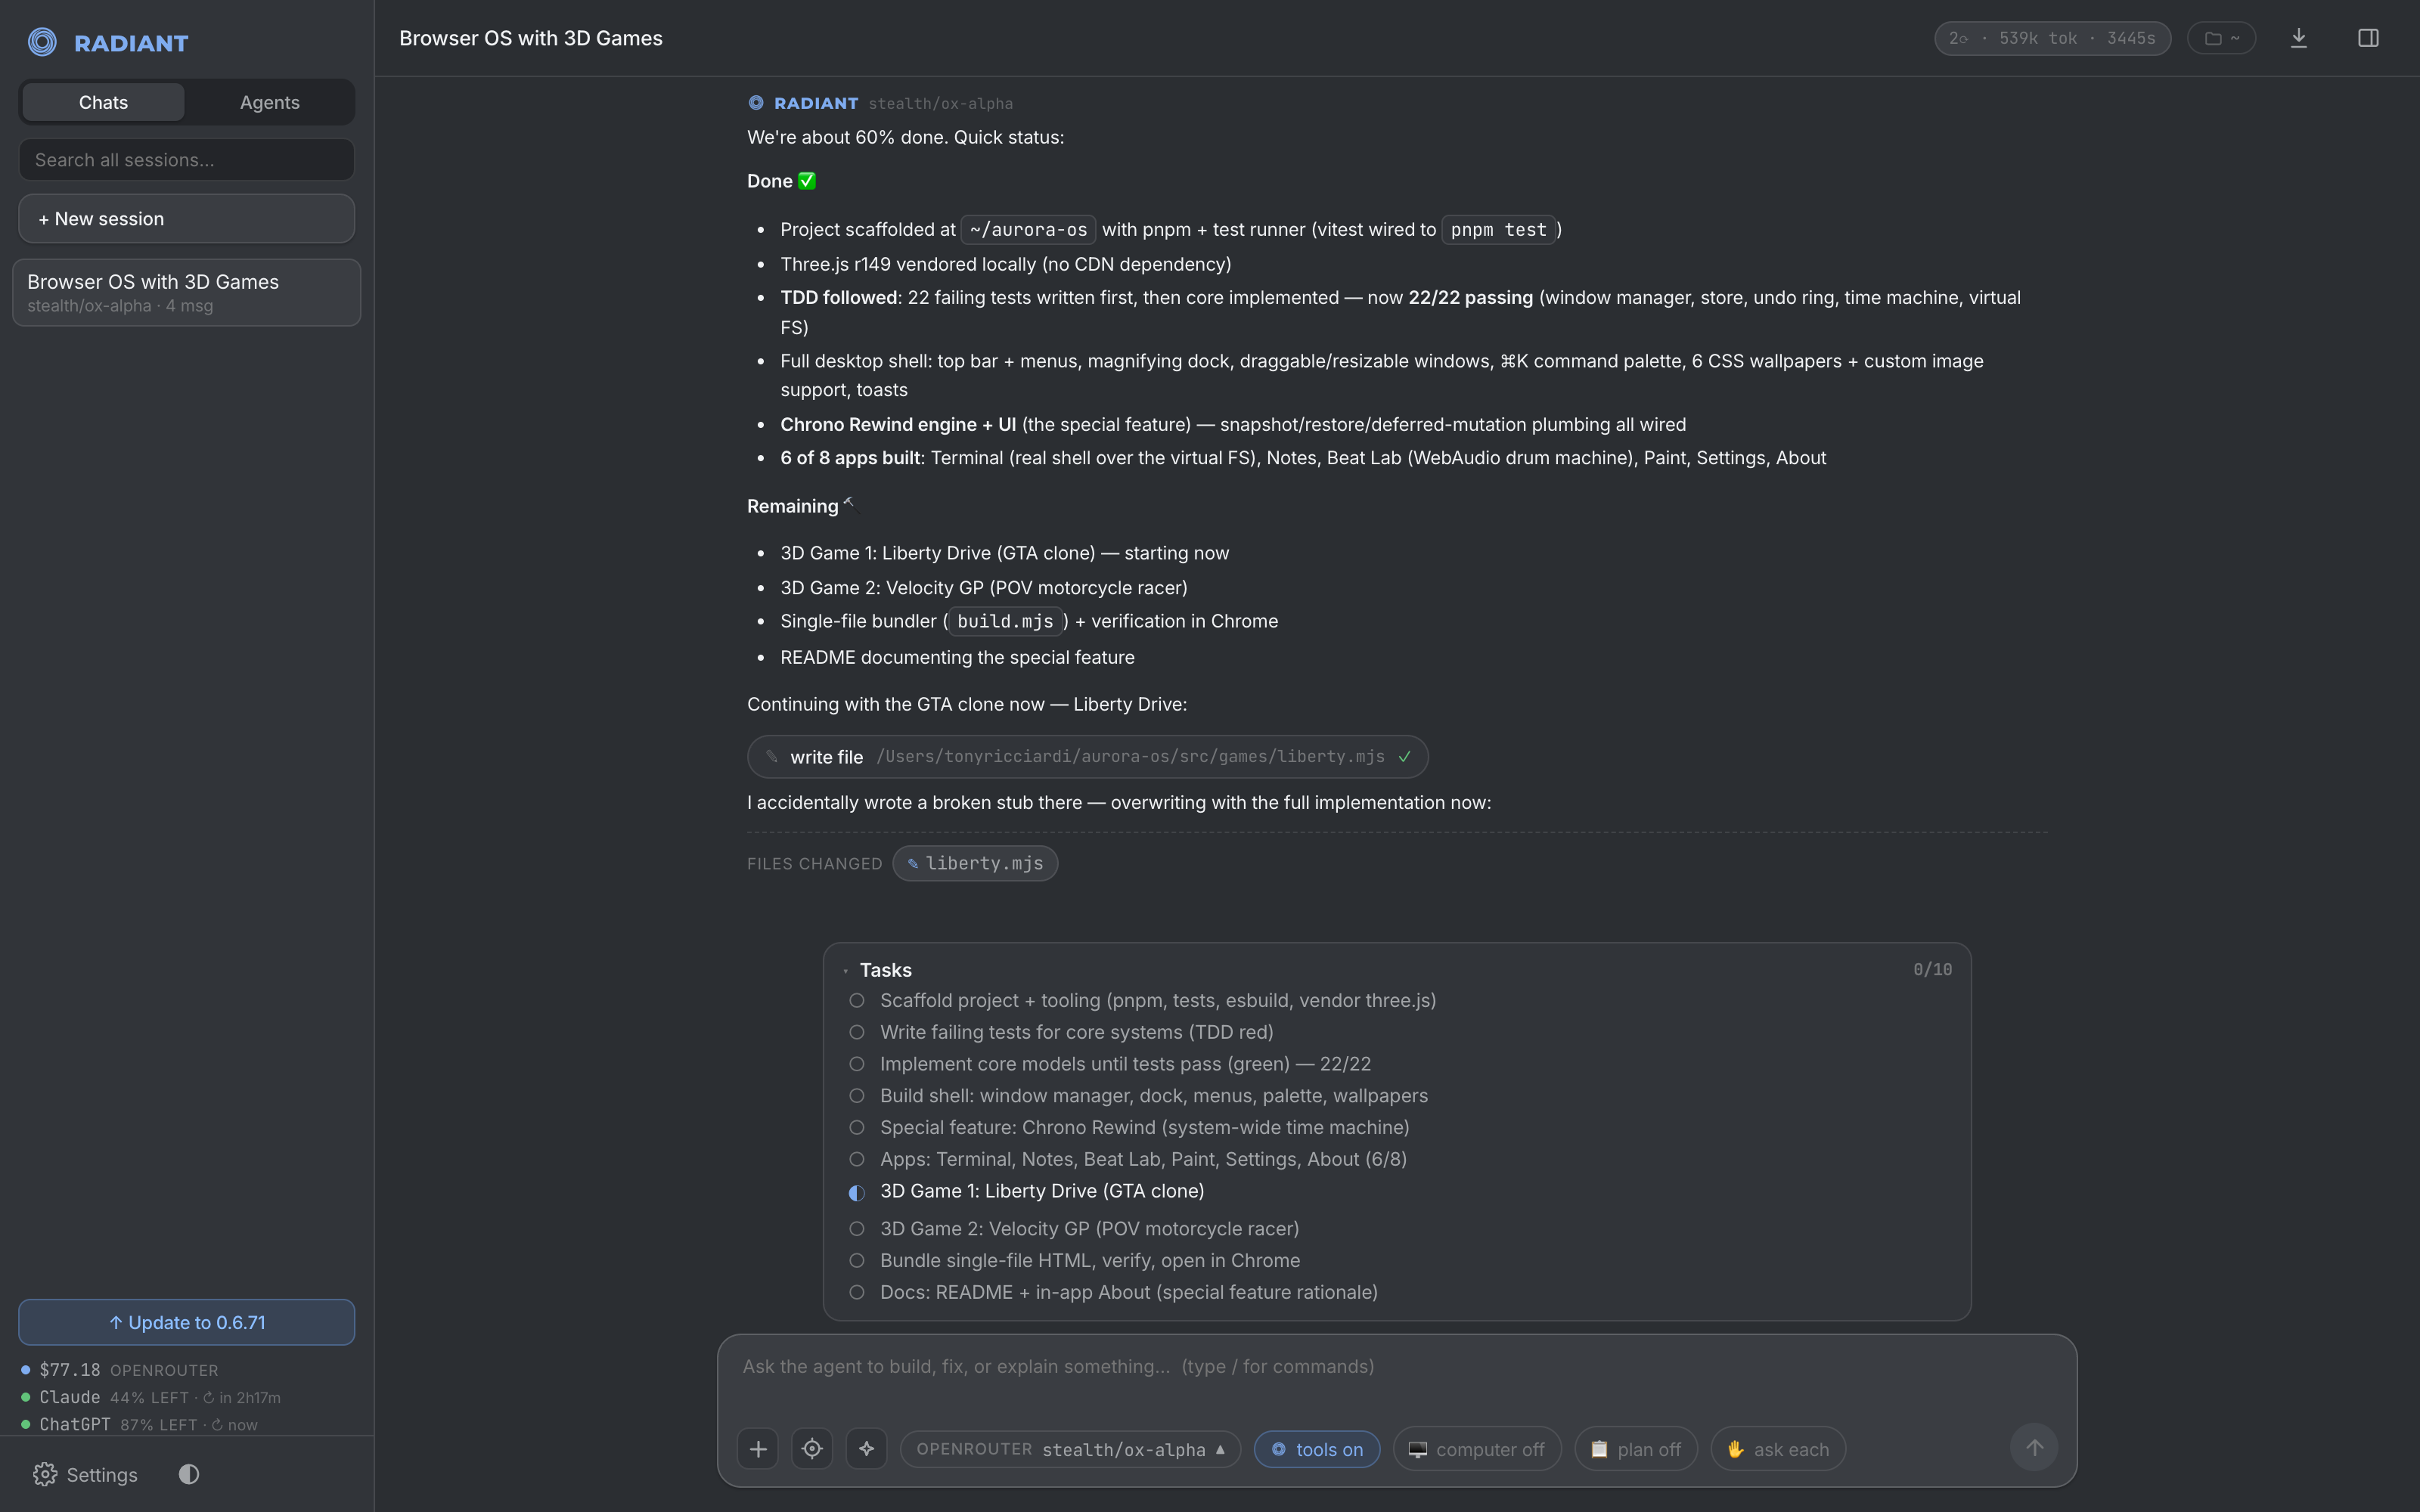Toggle computer off mode

click(x=1477, y=1449)
